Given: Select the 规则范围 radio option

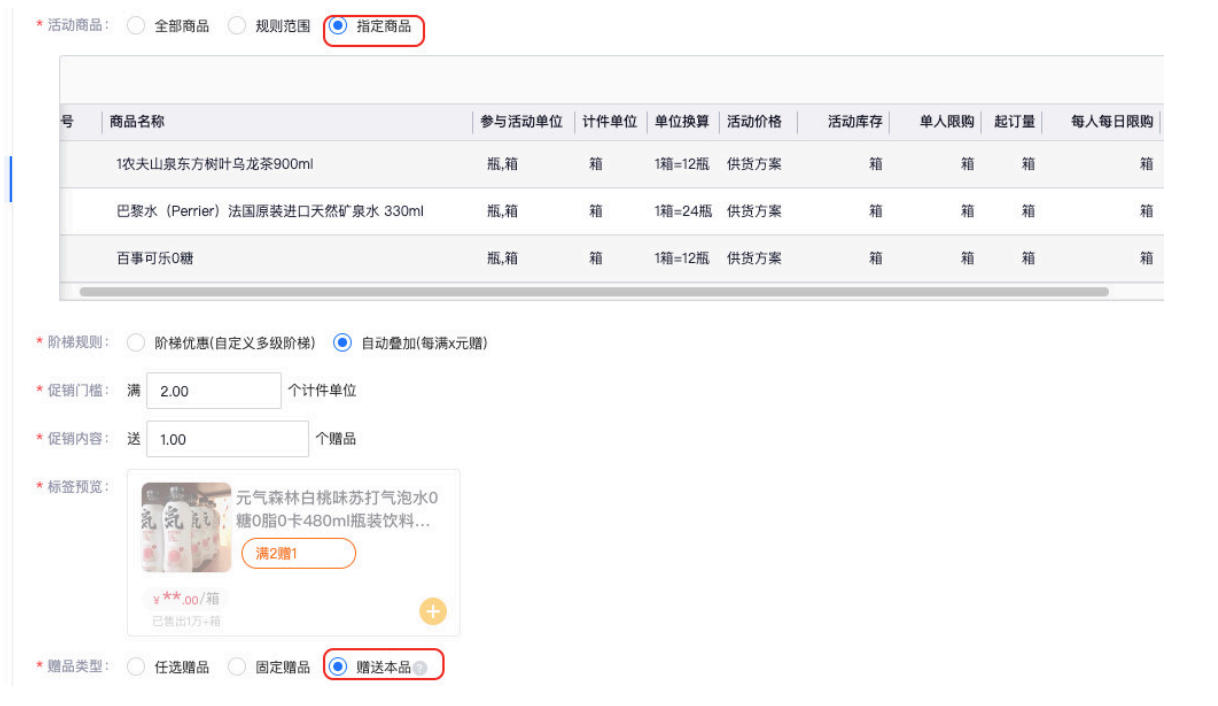Looking at the screenshot, I should [x=238, y=27].
